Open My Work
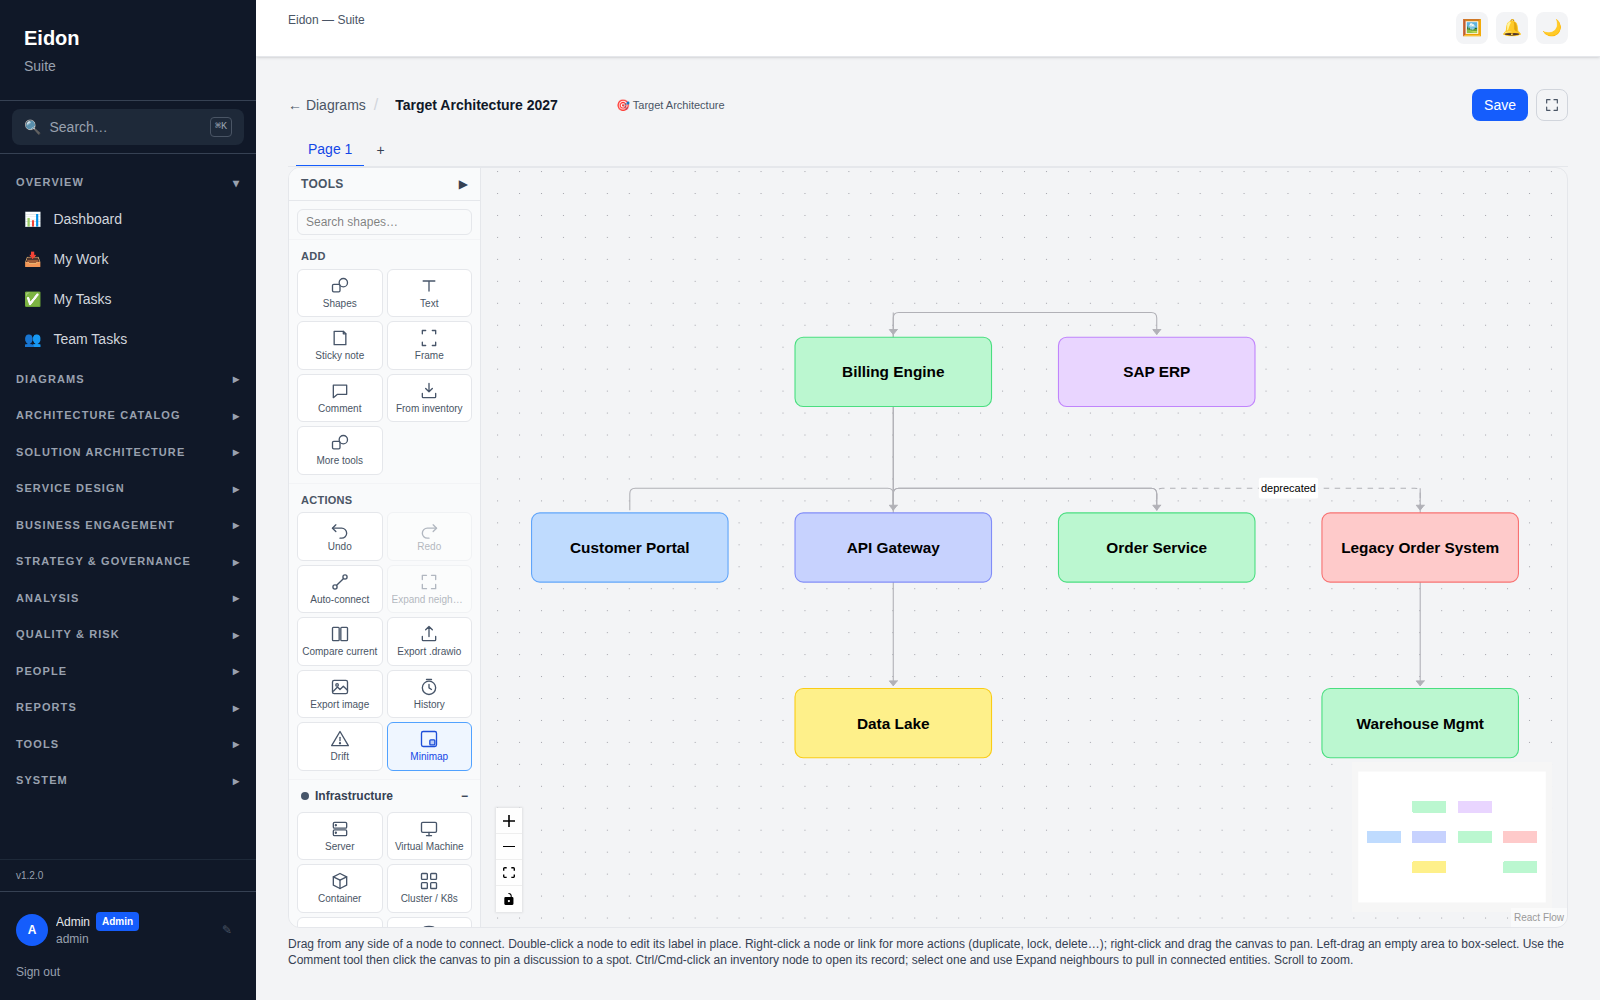The height and width of the screenshot is (1000, 1600). (128, 259)
